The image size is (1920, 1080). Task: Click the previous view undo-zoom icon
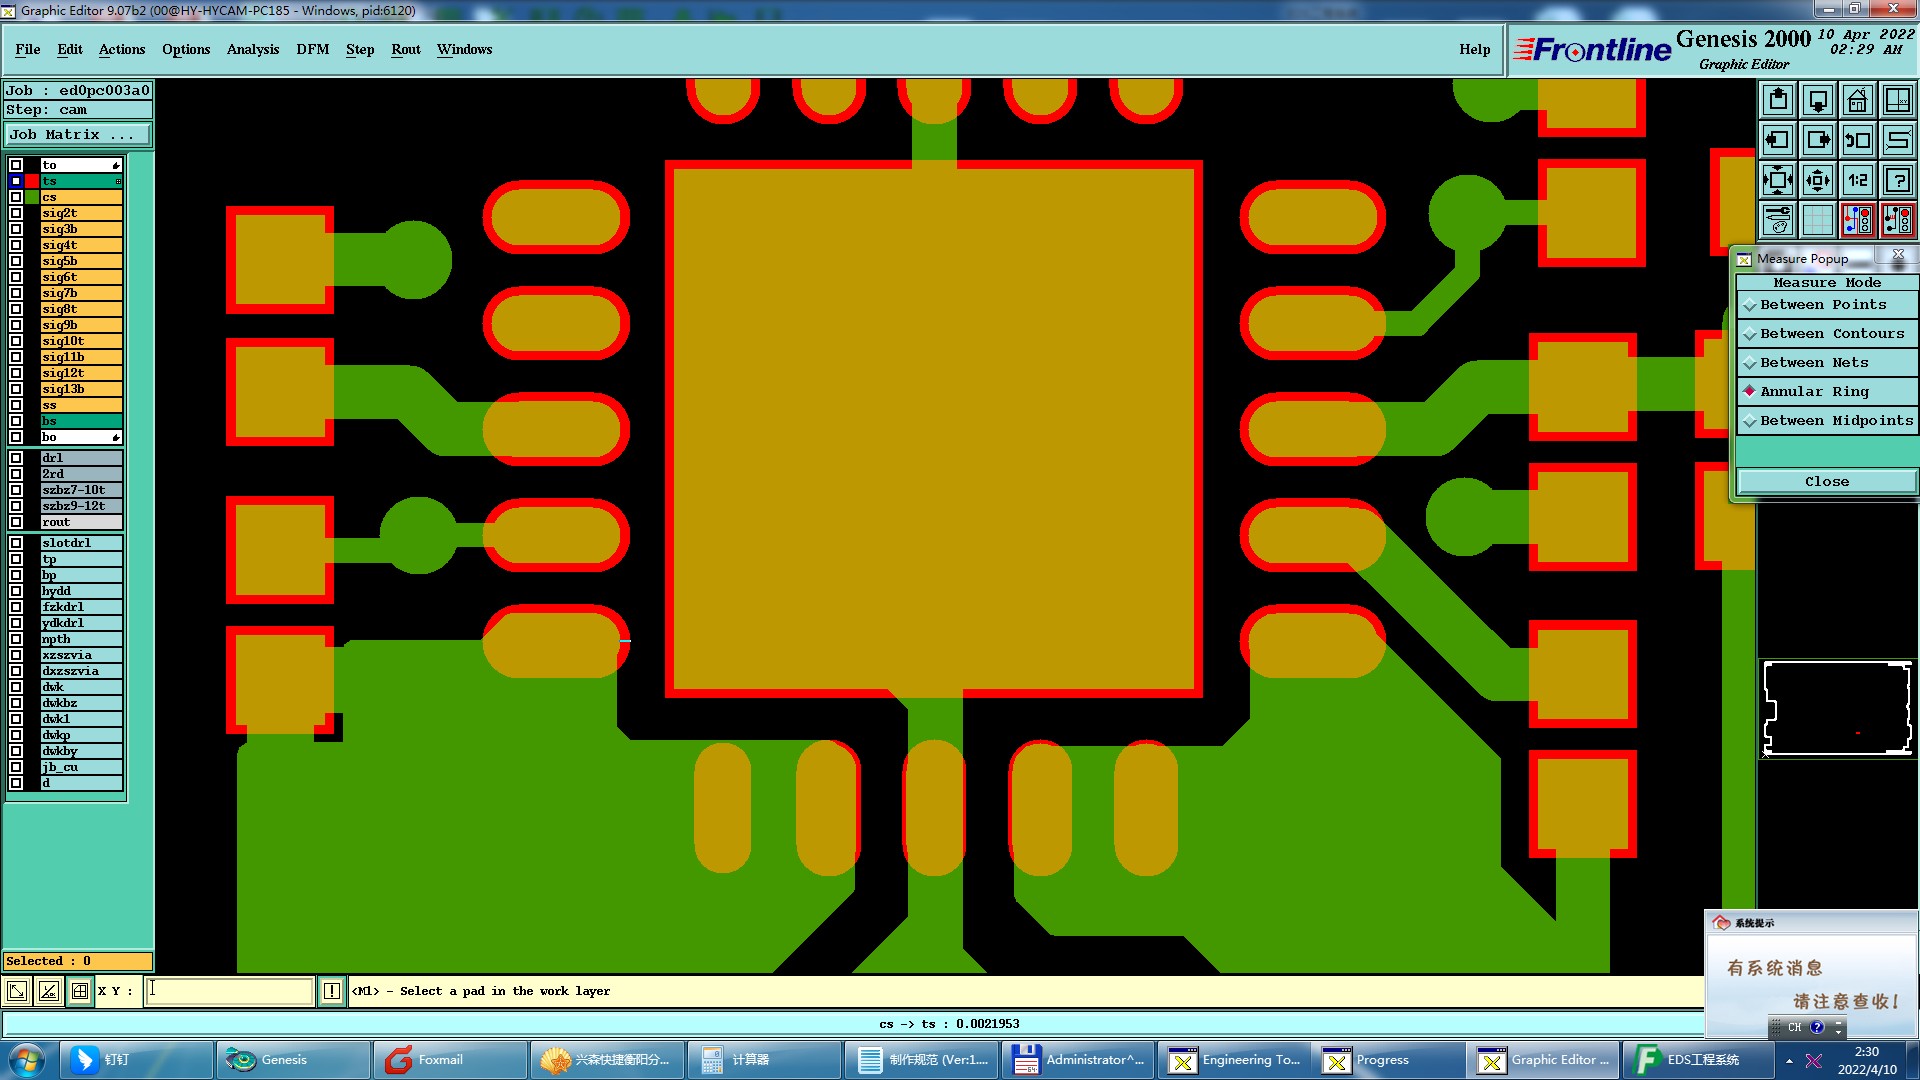[x=1857, y=140]
